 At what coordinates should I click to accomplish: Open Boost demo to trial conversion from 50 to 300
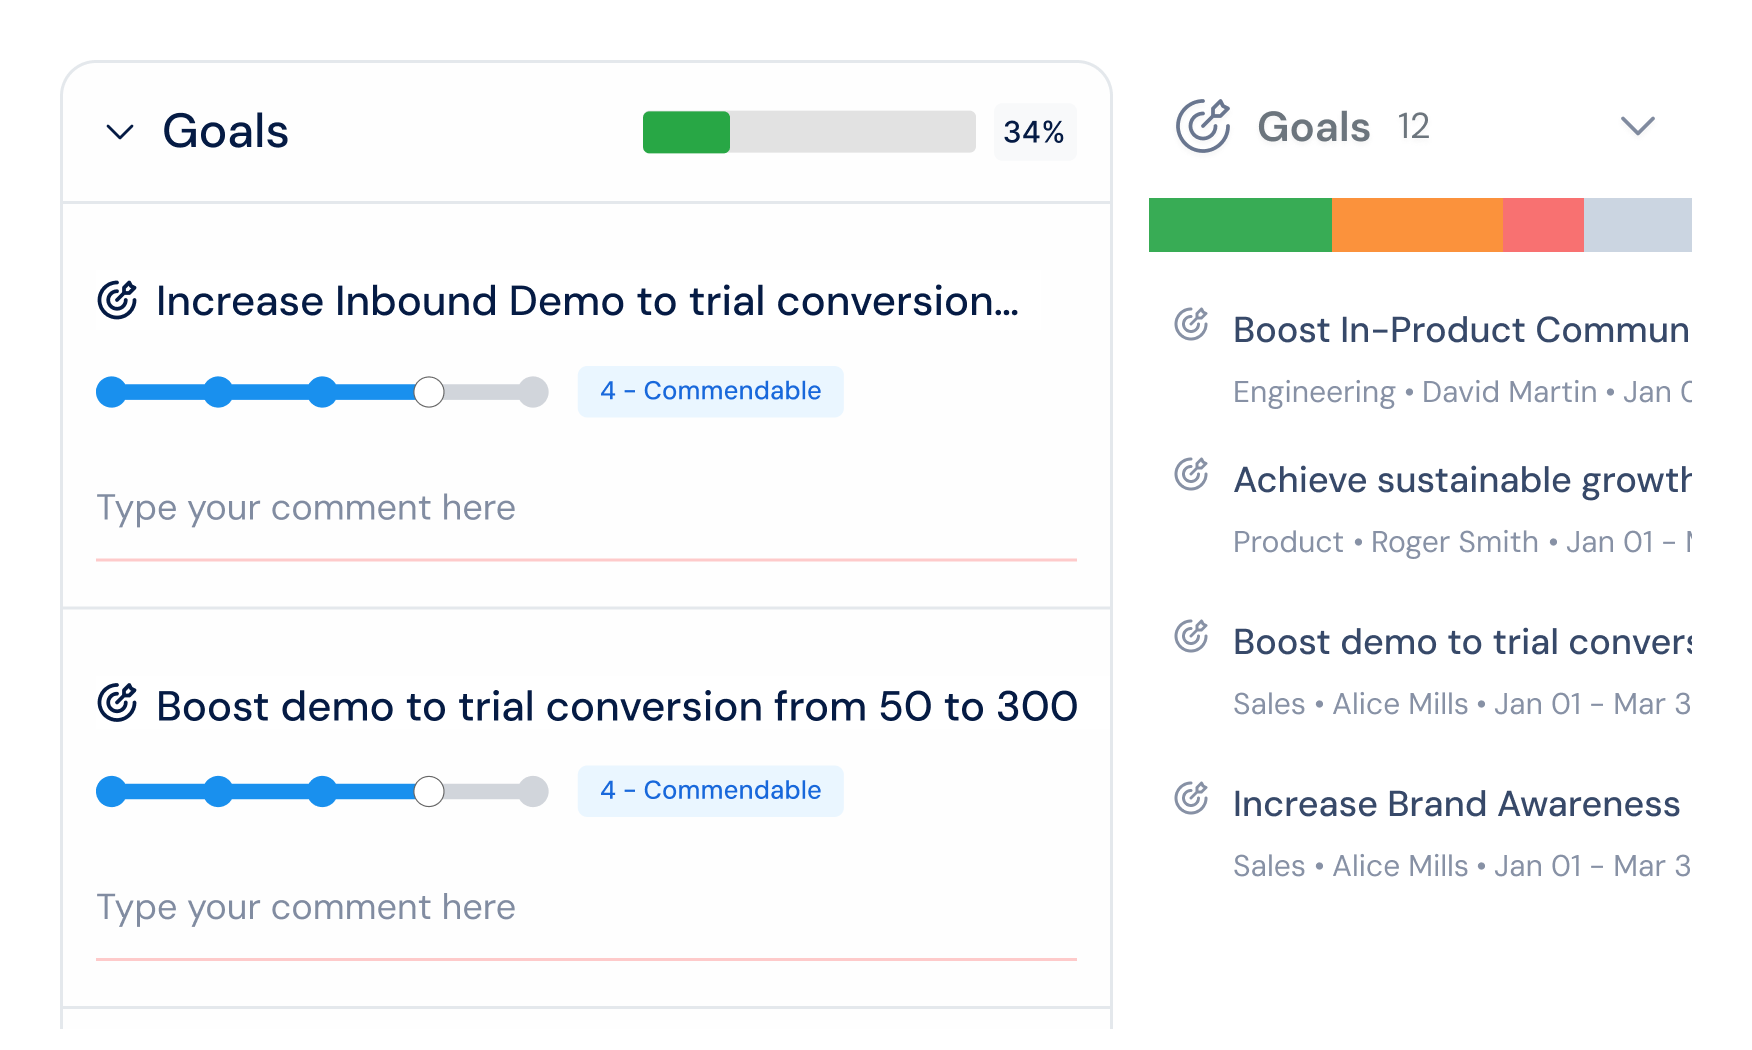point(617,706)
